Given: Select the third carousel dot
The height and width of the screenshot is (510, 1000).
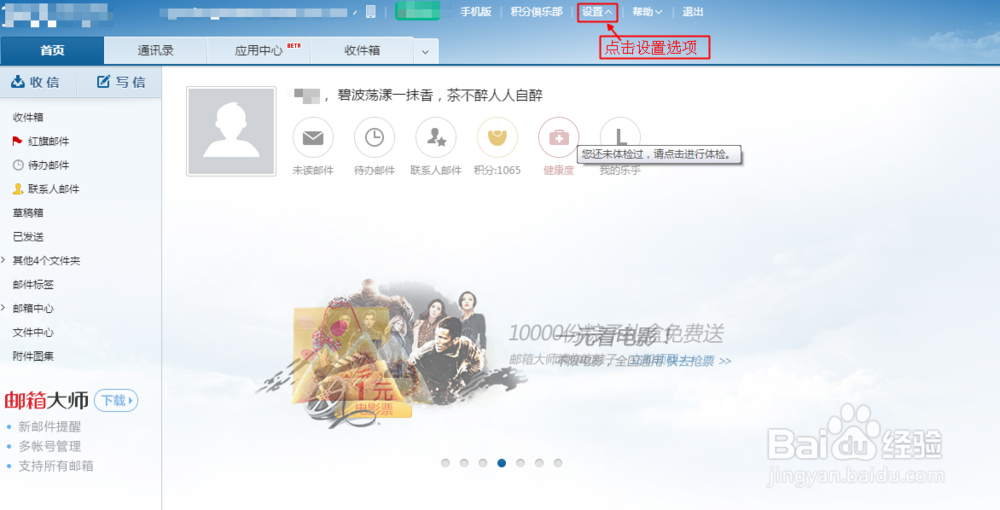Looking at the screenshot, I should tap(483, 463).
